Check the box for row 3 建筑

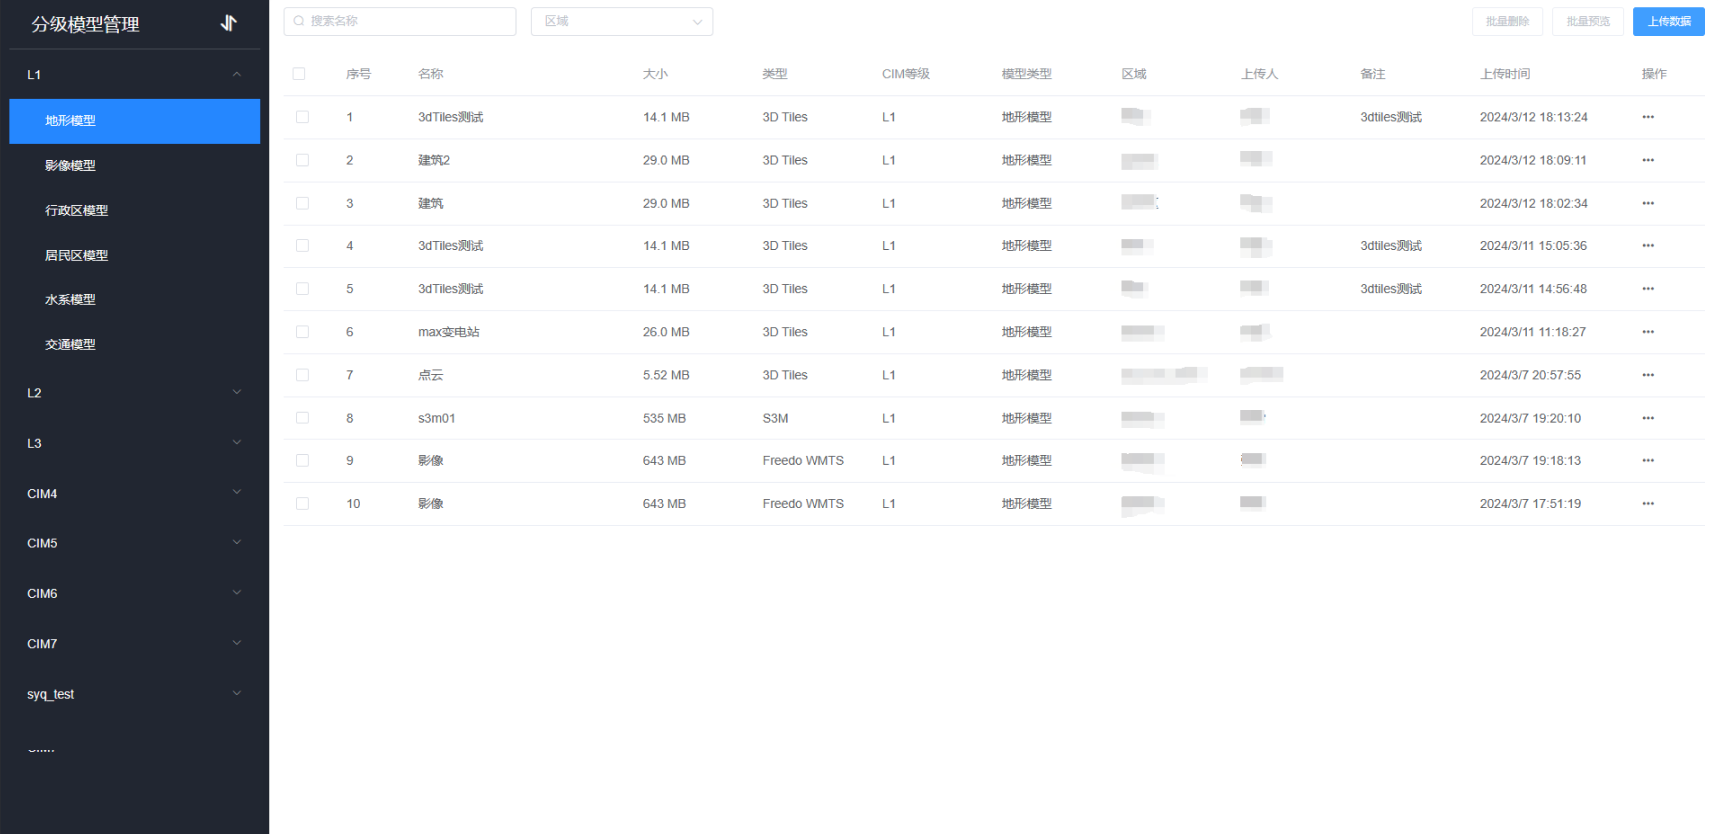tap(302, 203)
